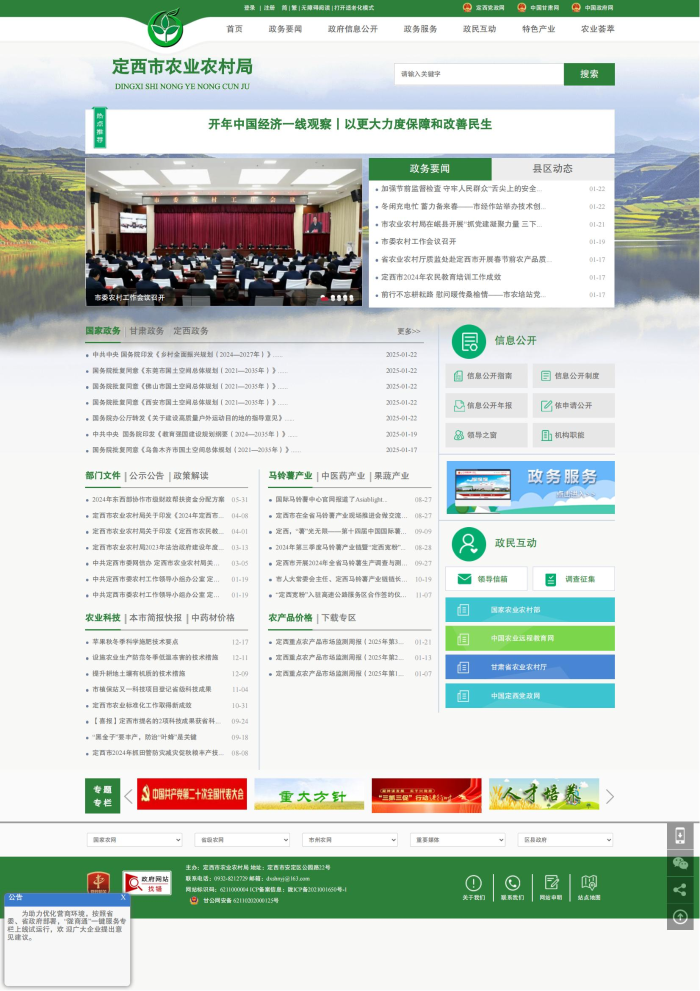Switch to the 县区动态 tab

pos(552,169)
